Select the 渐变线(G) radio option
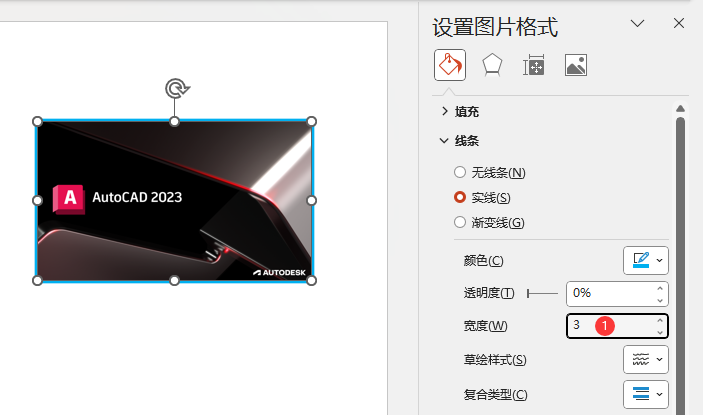The height and width of the screenshot is (415, 703). 489,223
